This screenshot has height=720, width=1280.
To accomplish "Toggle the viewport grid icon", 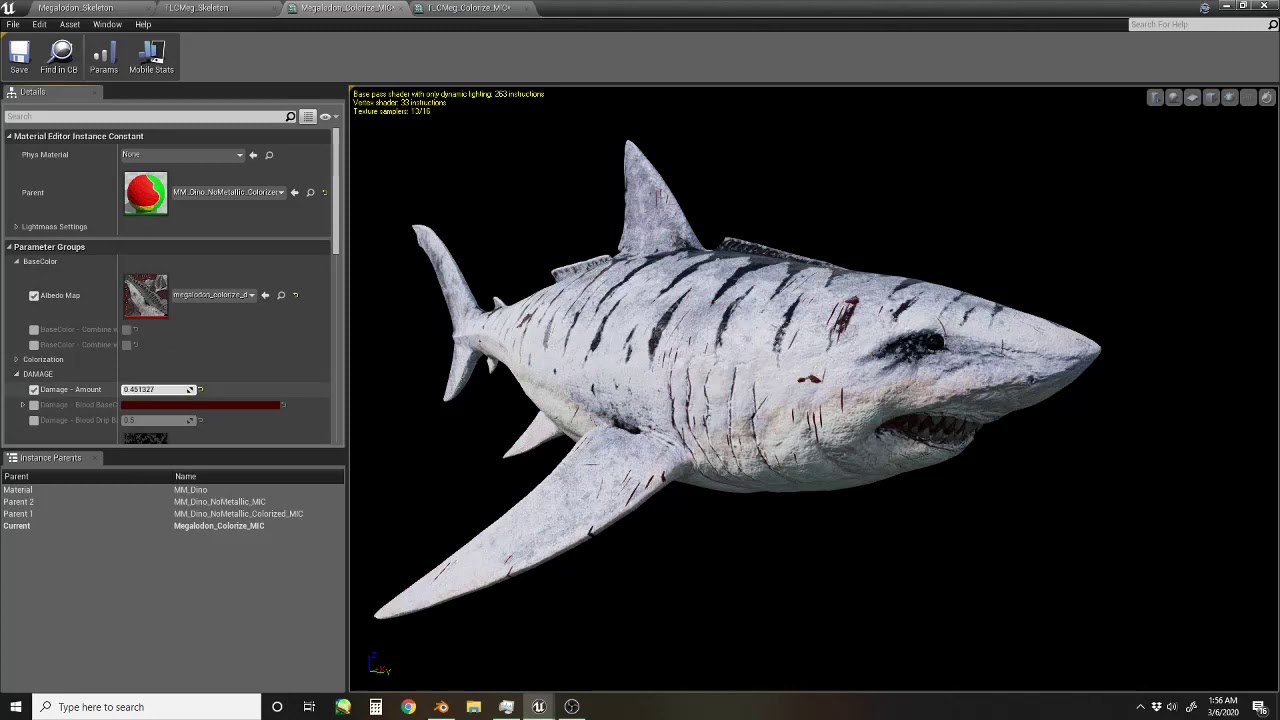I will pyautogui.click(x=1248, y=97).
